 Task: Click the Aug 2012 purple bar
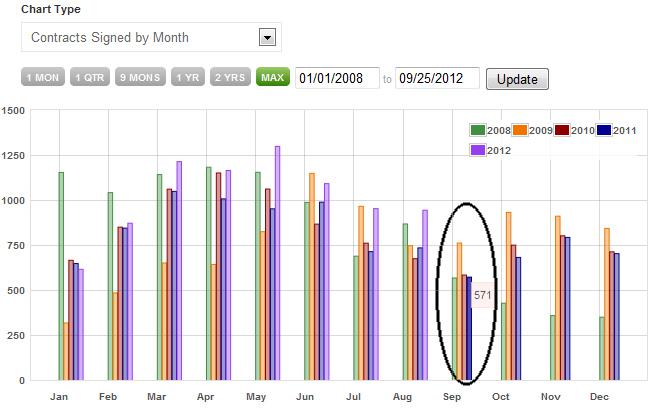pos(425,295)
